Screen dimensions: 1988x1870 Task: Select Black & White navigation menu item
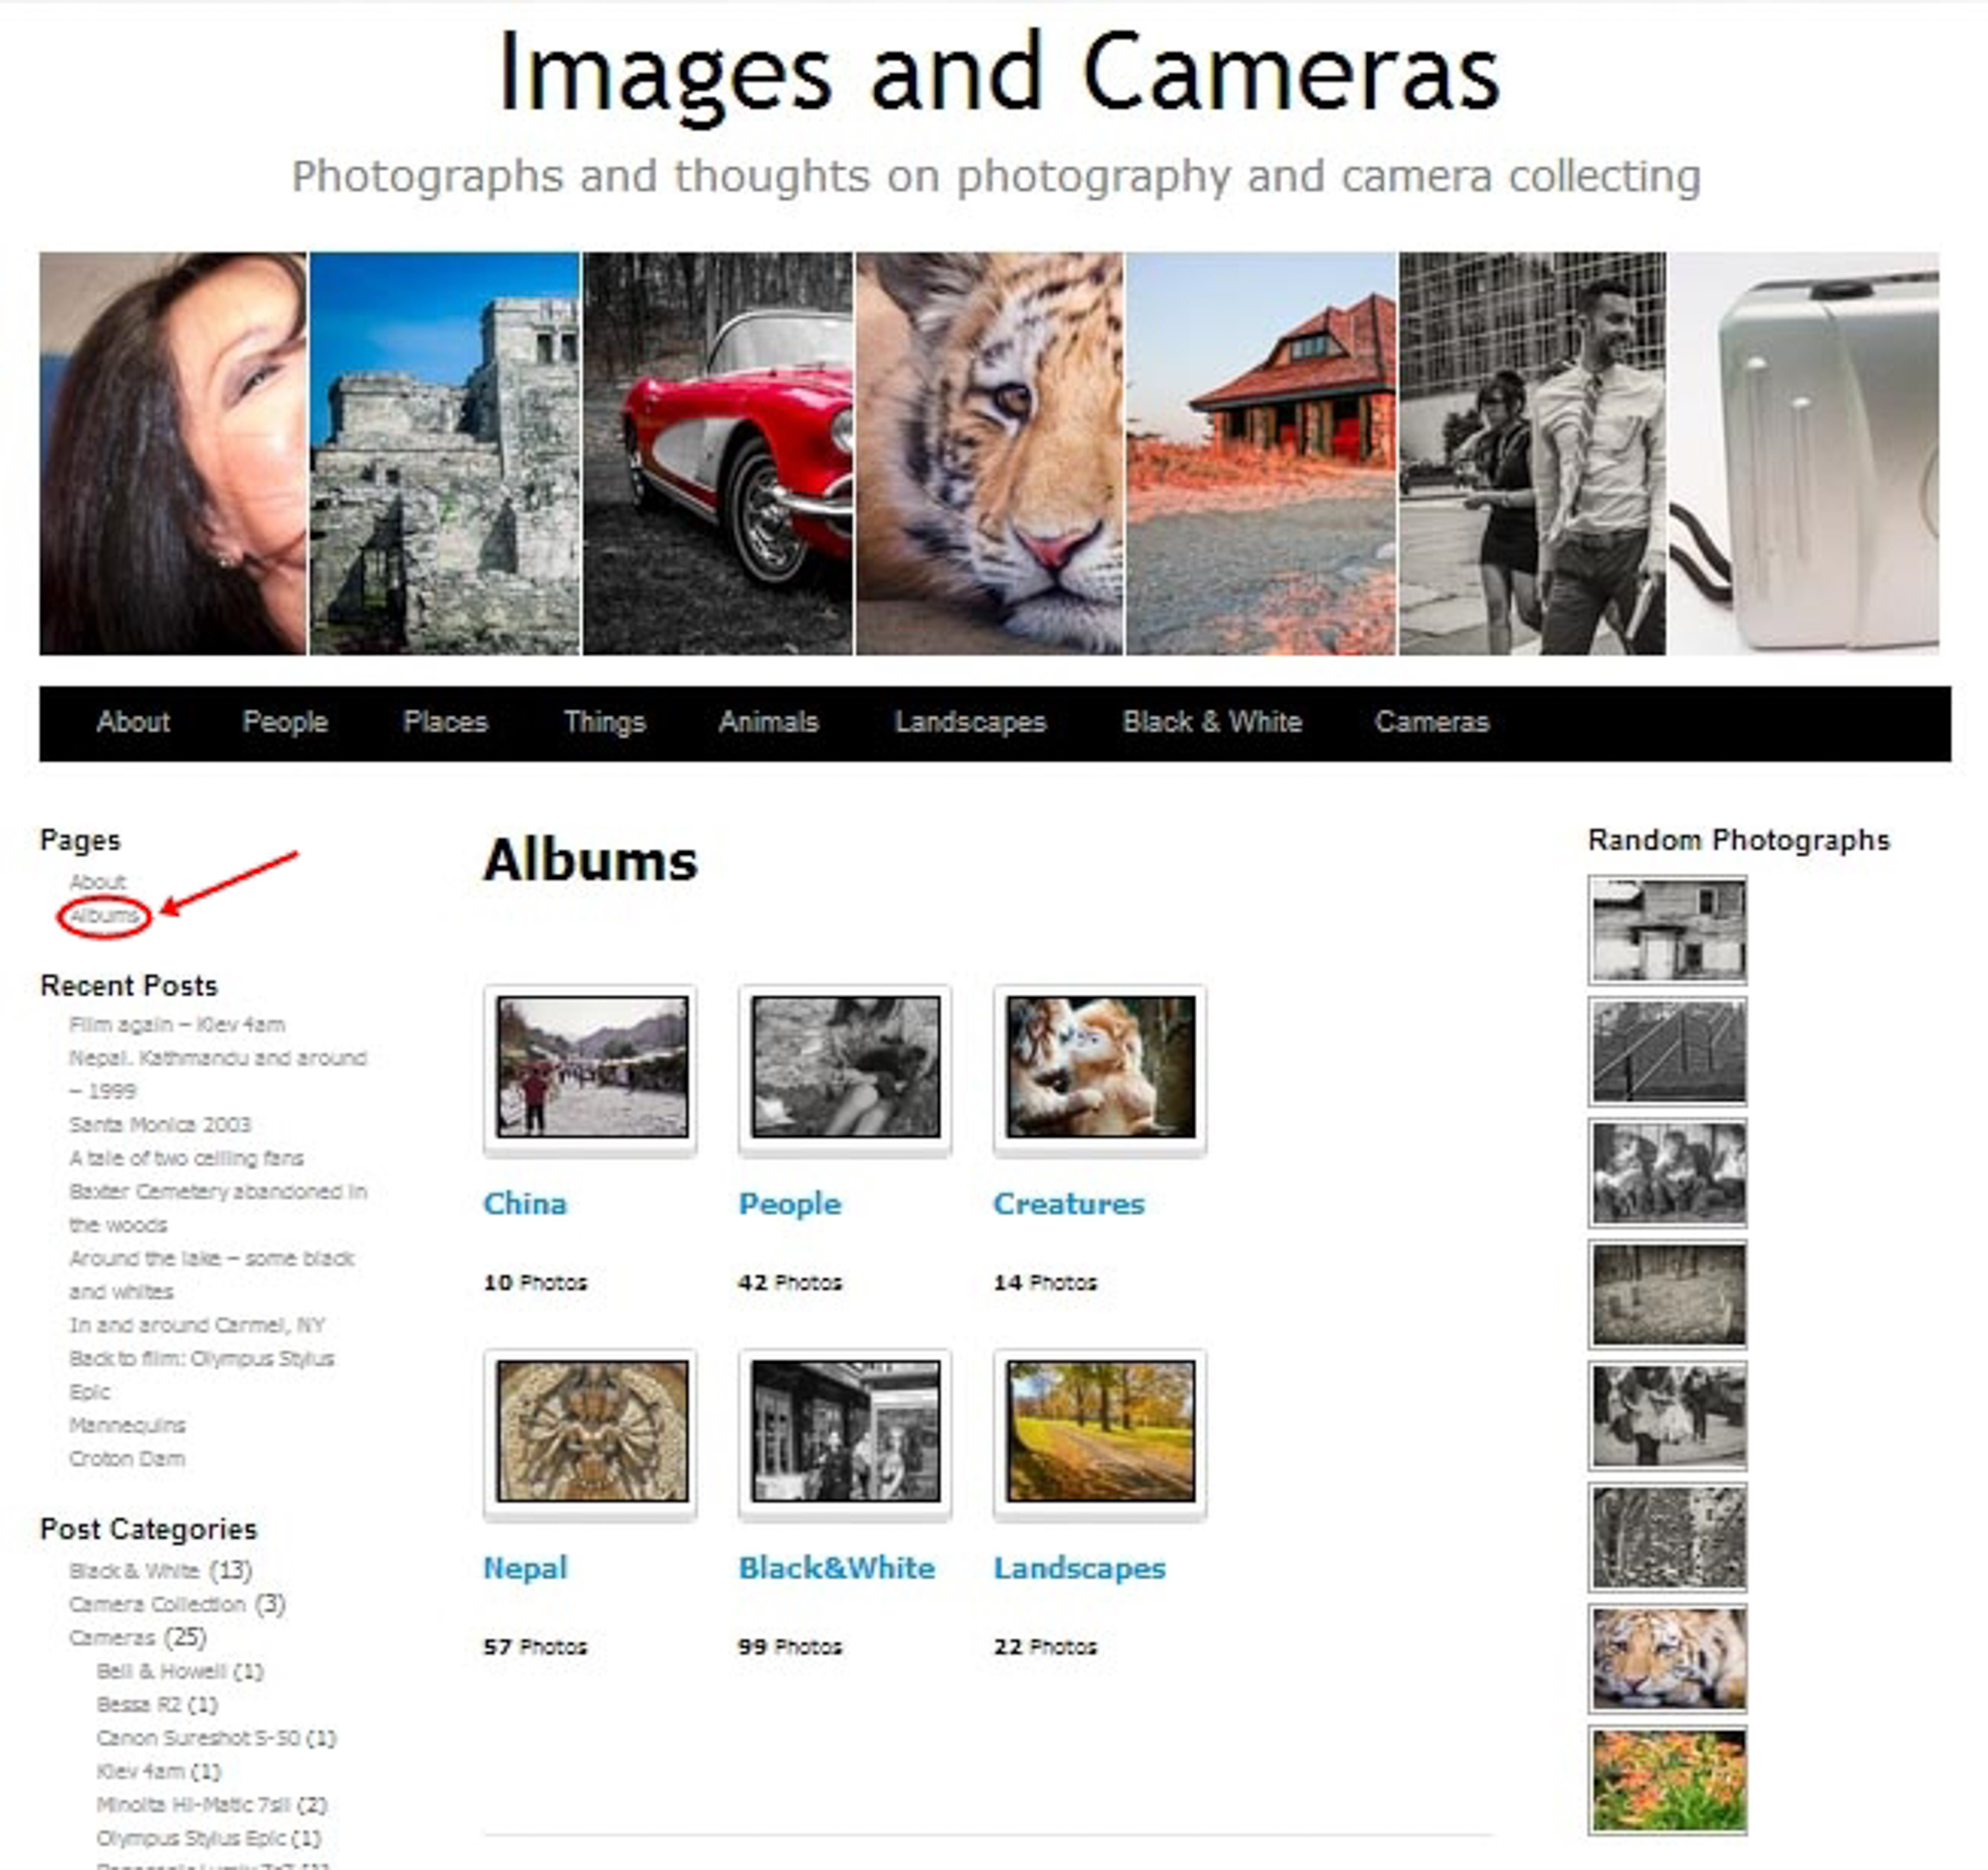tap(1211, 722)
